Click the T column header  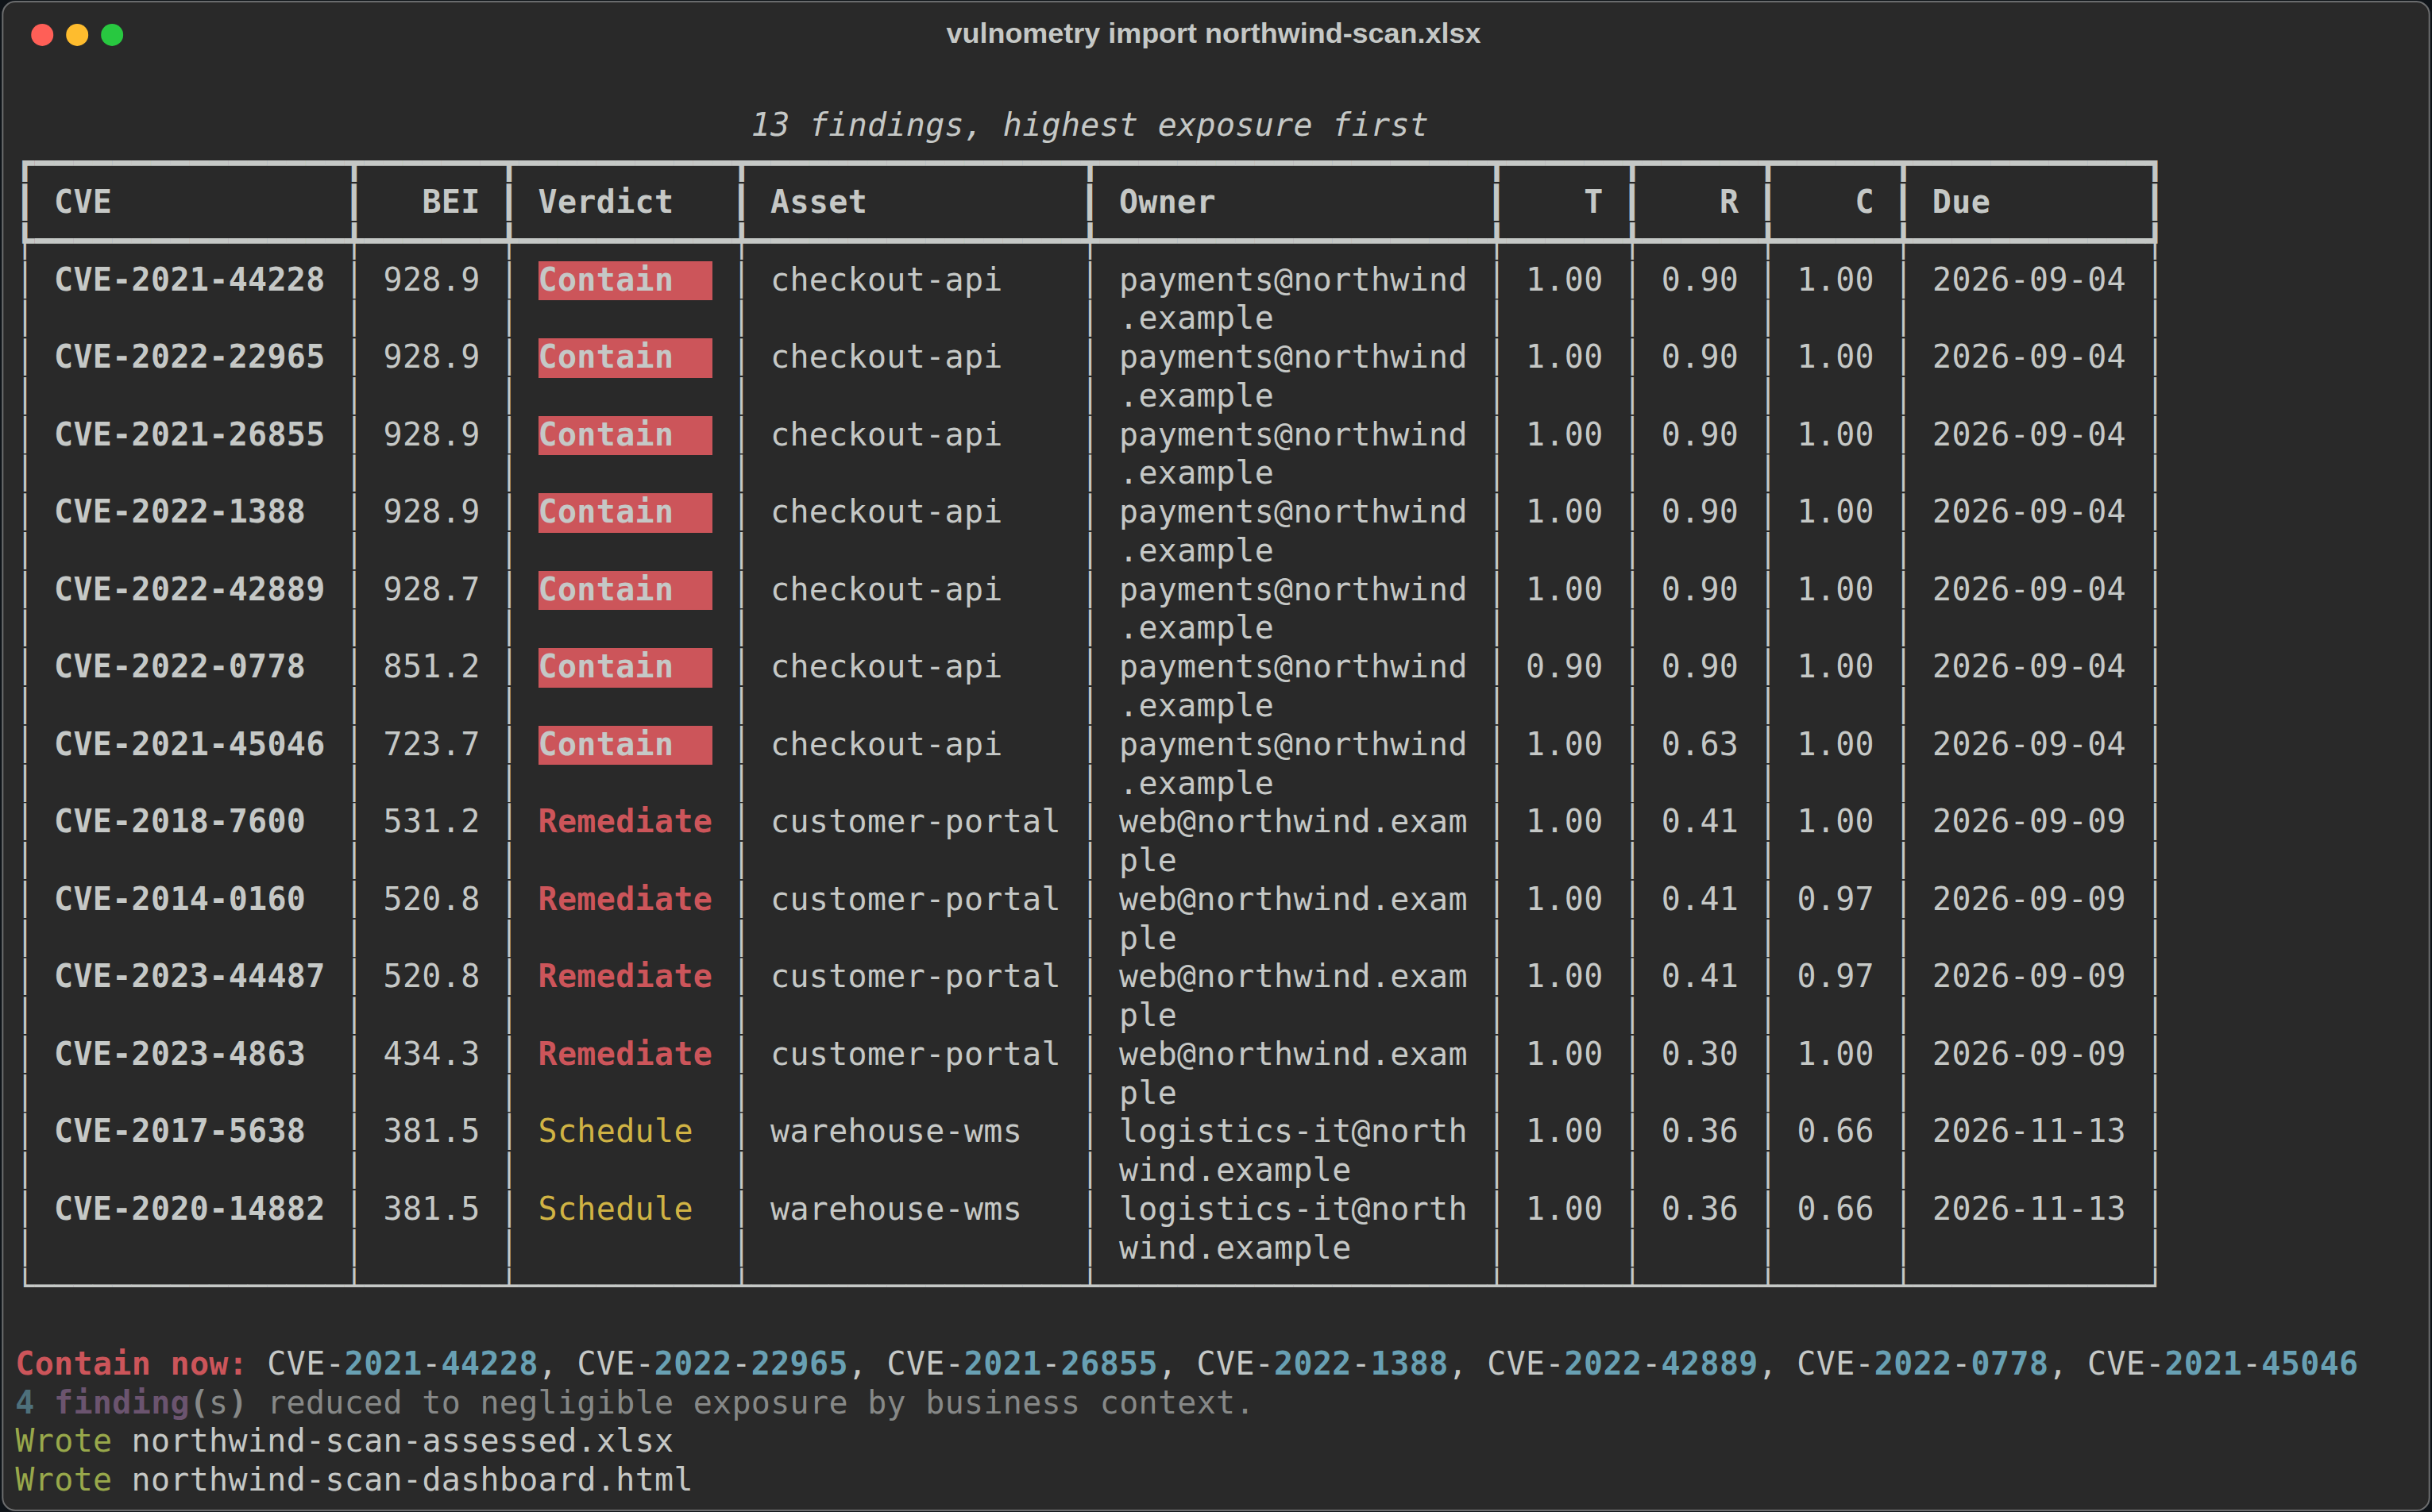point(1593,202)
